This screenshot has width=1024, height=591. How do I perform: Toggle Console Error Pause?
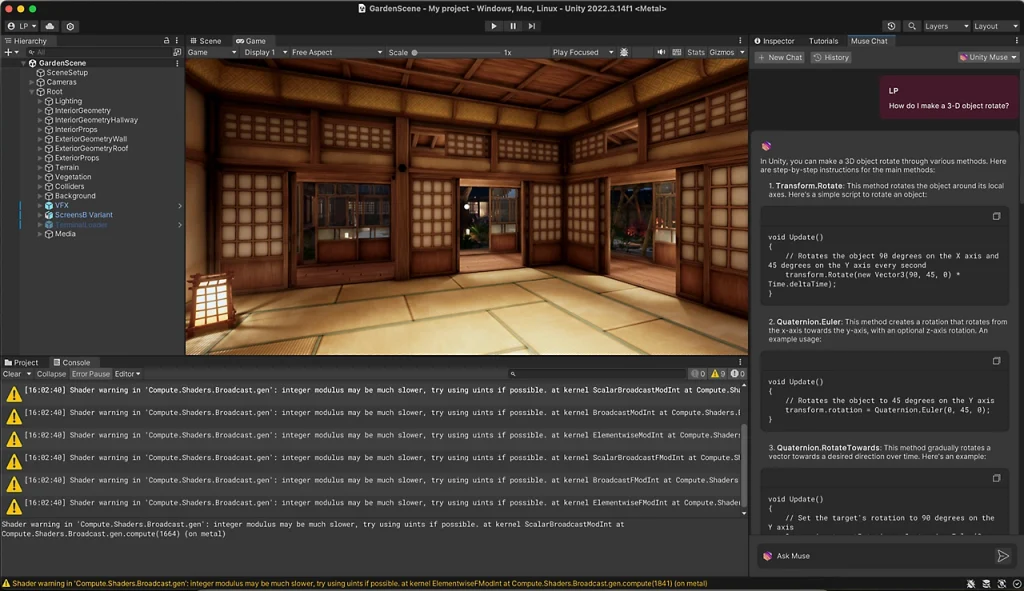pyautogui.click(x=90, y=374)
